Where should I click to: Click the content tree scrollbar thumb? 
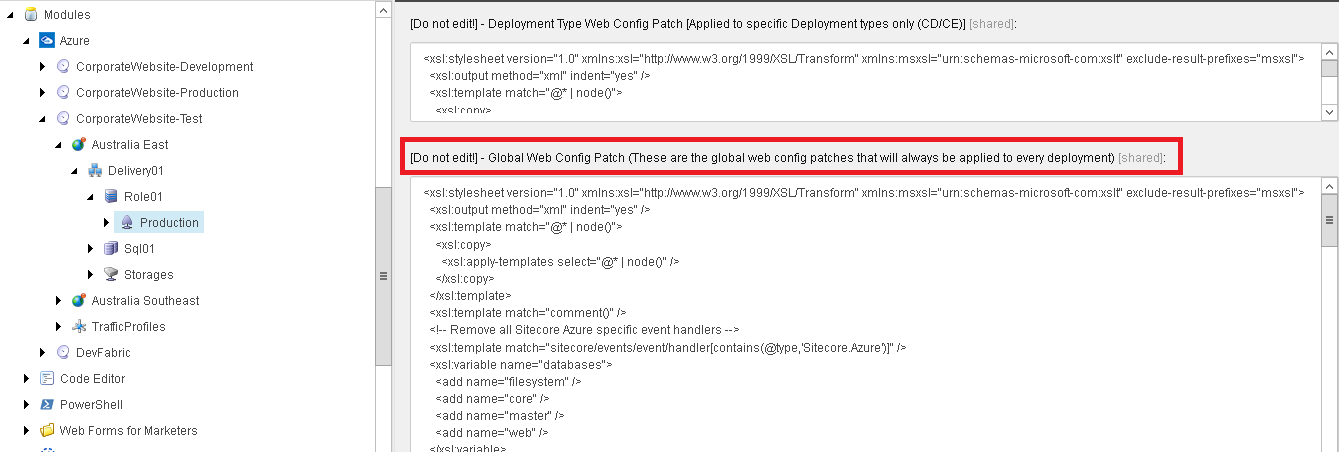coord(383,276)
